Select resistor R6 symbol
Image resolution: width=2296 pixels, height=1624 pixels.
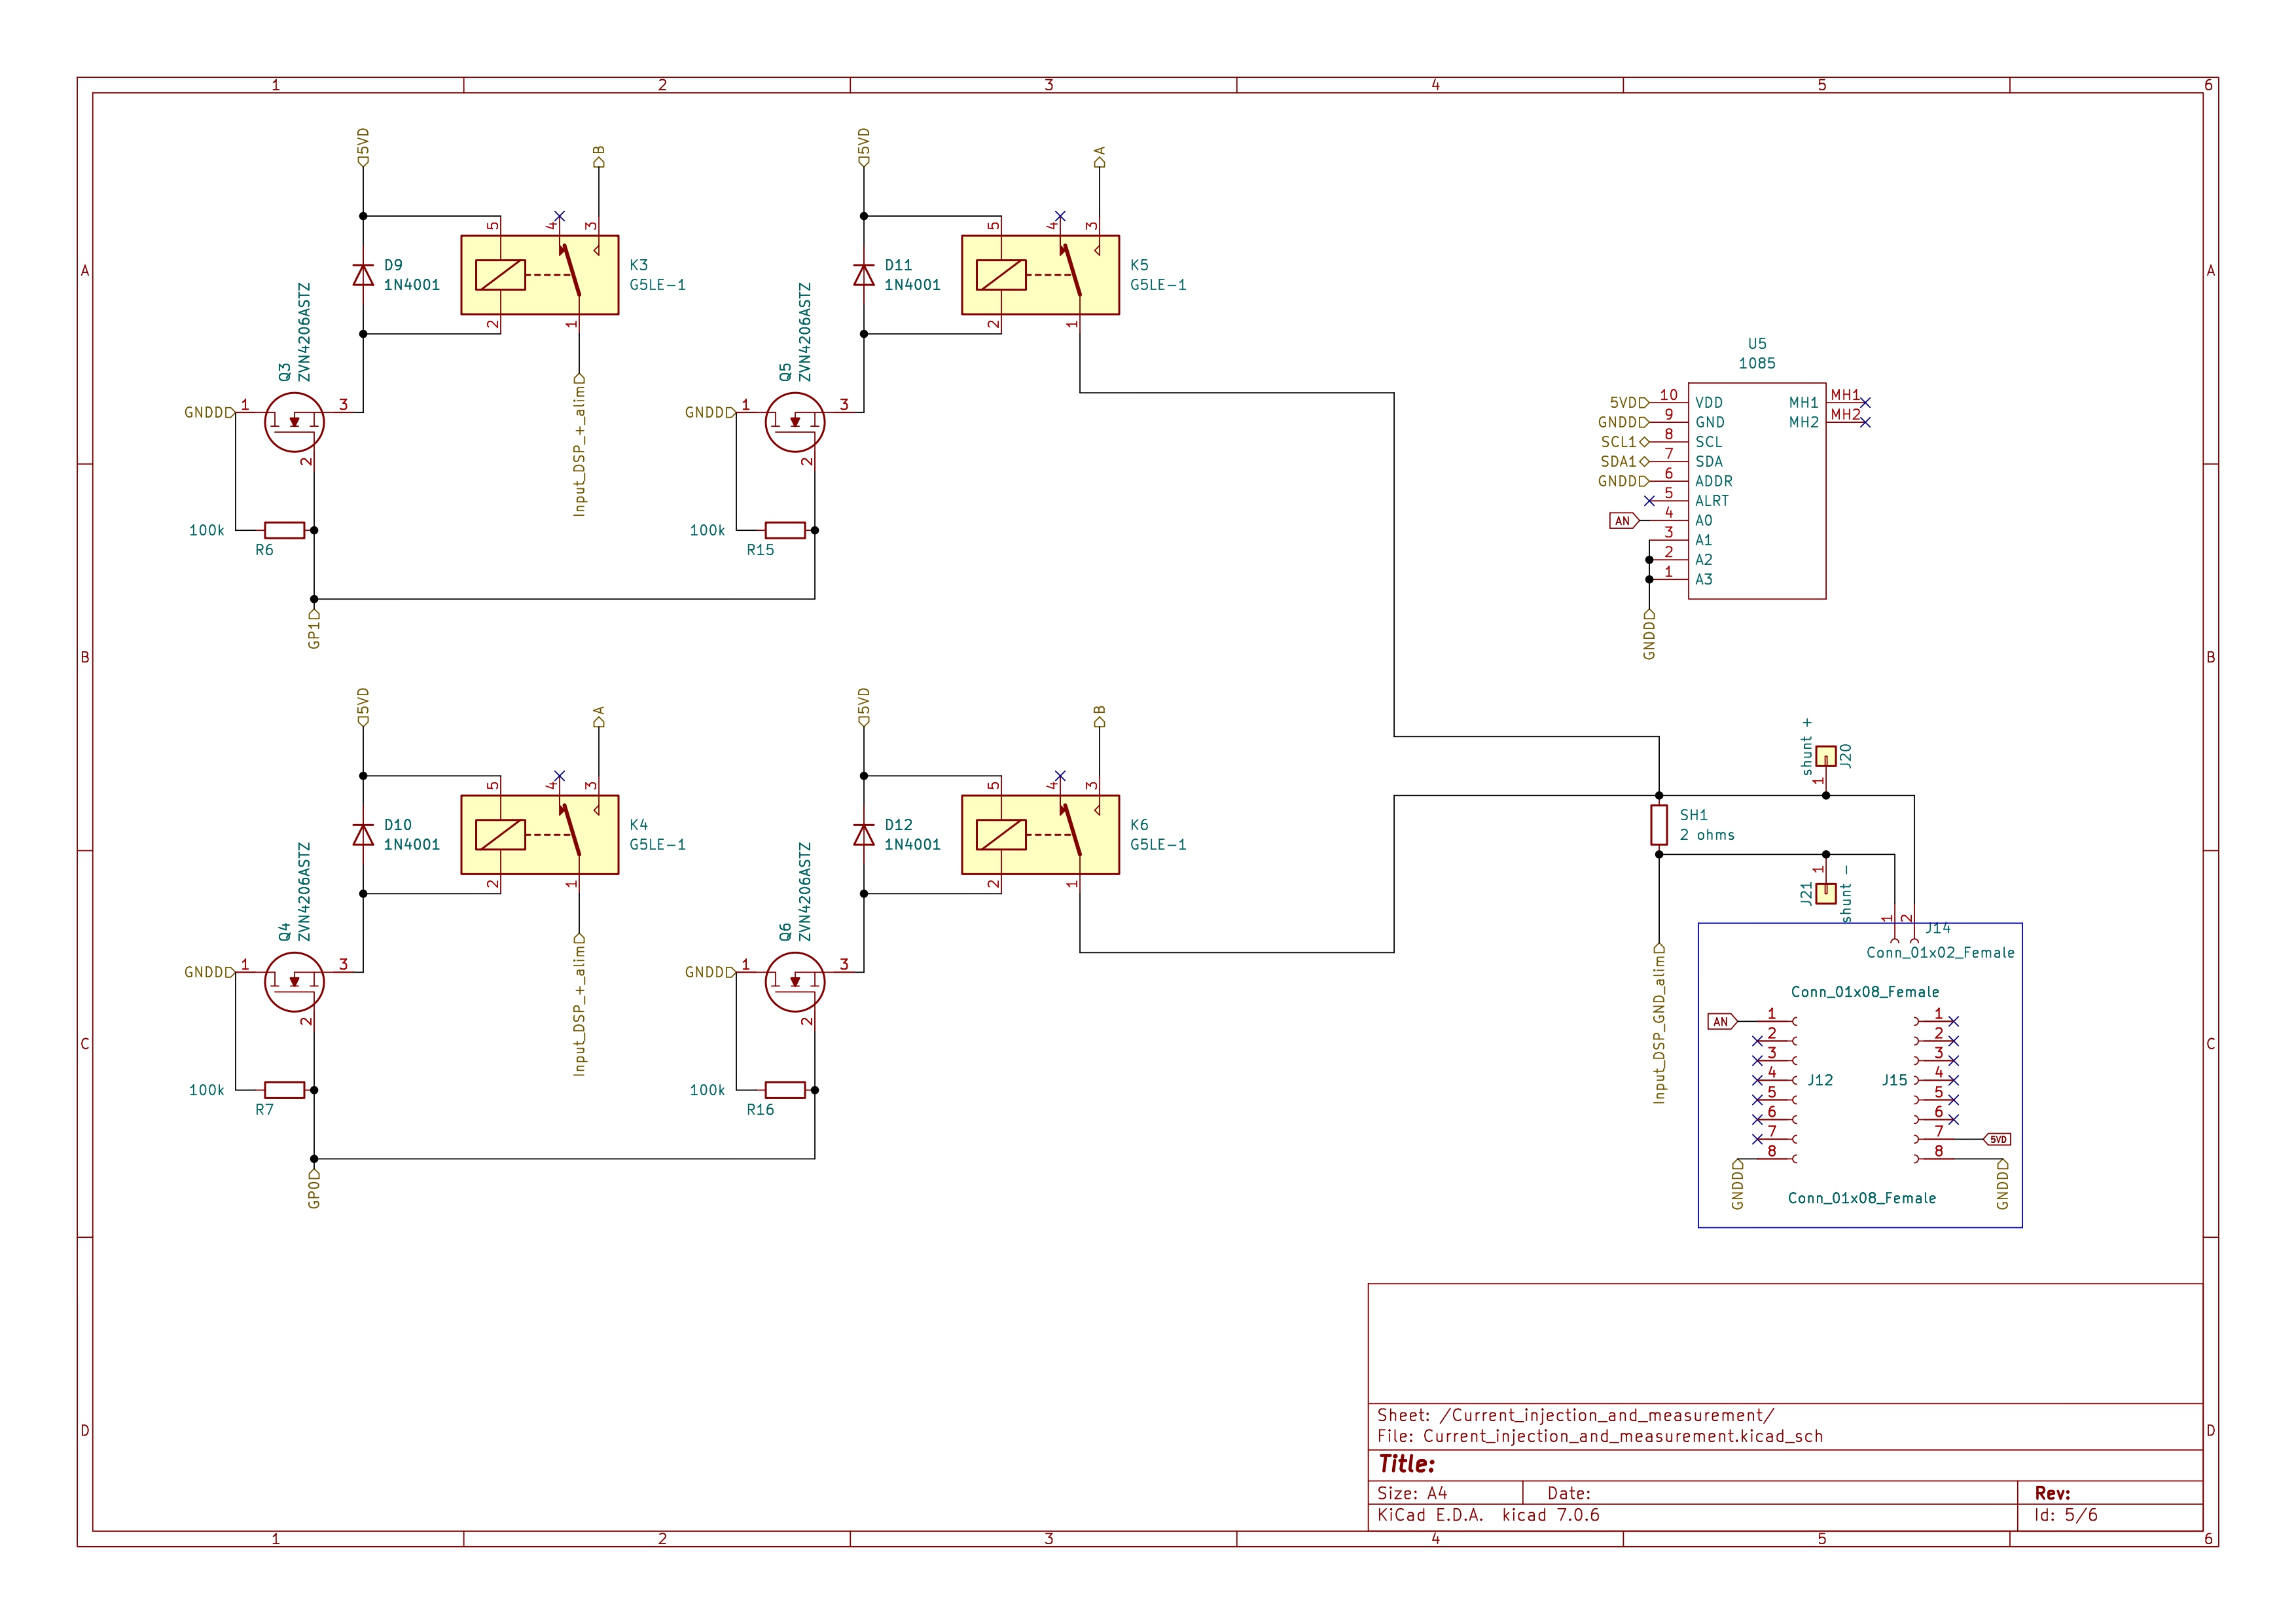[x=284, y=530]
